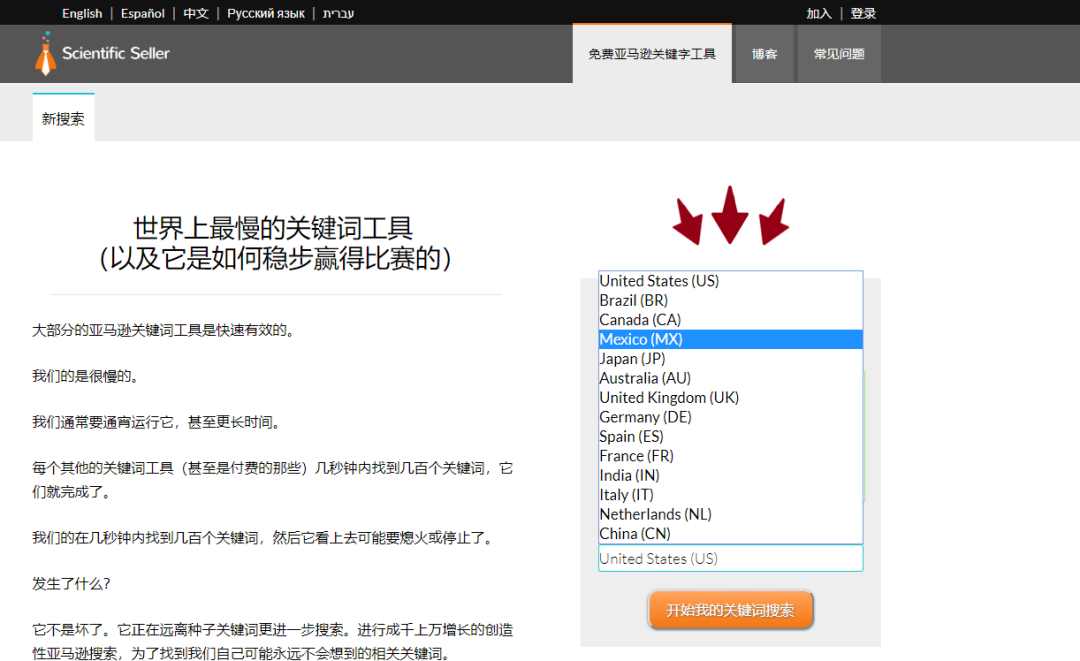The width and height of the screenshot is (1080, 661).
Task: Select Brazil (BR) in the list
Action: (633, 300)
